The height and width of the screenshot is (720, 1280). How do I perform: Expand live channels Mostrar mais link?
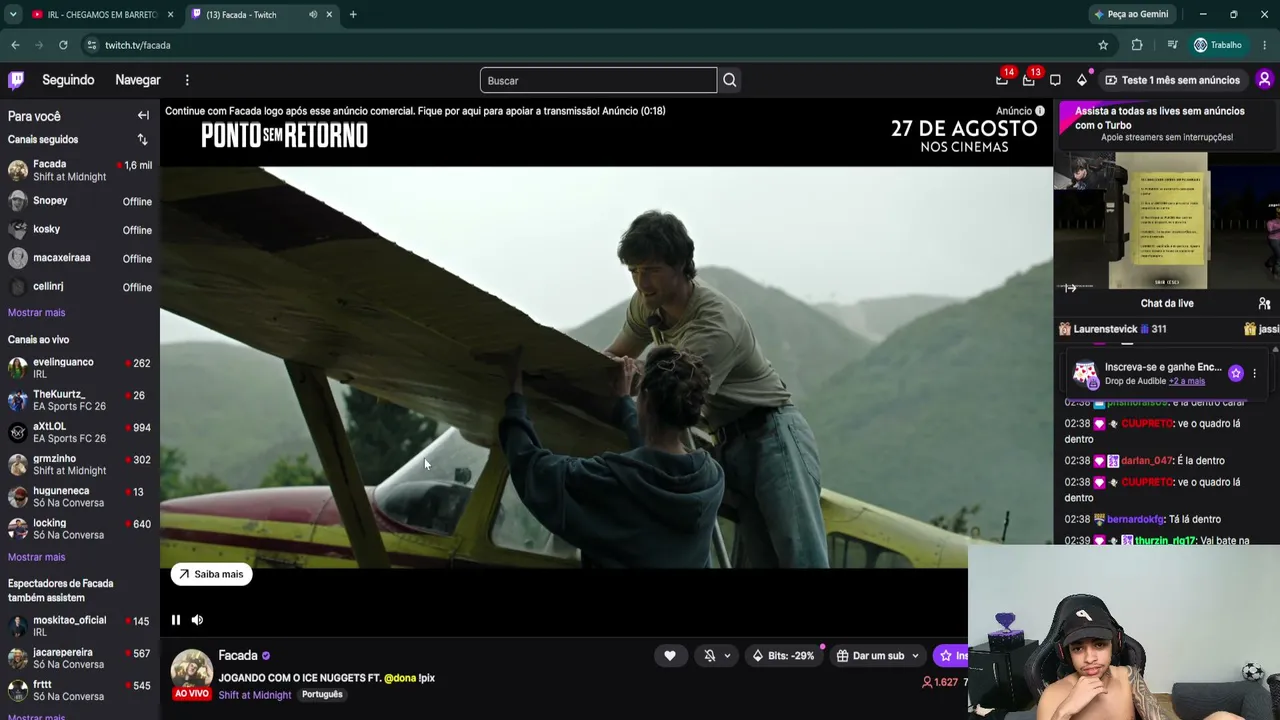coord(36,557)
